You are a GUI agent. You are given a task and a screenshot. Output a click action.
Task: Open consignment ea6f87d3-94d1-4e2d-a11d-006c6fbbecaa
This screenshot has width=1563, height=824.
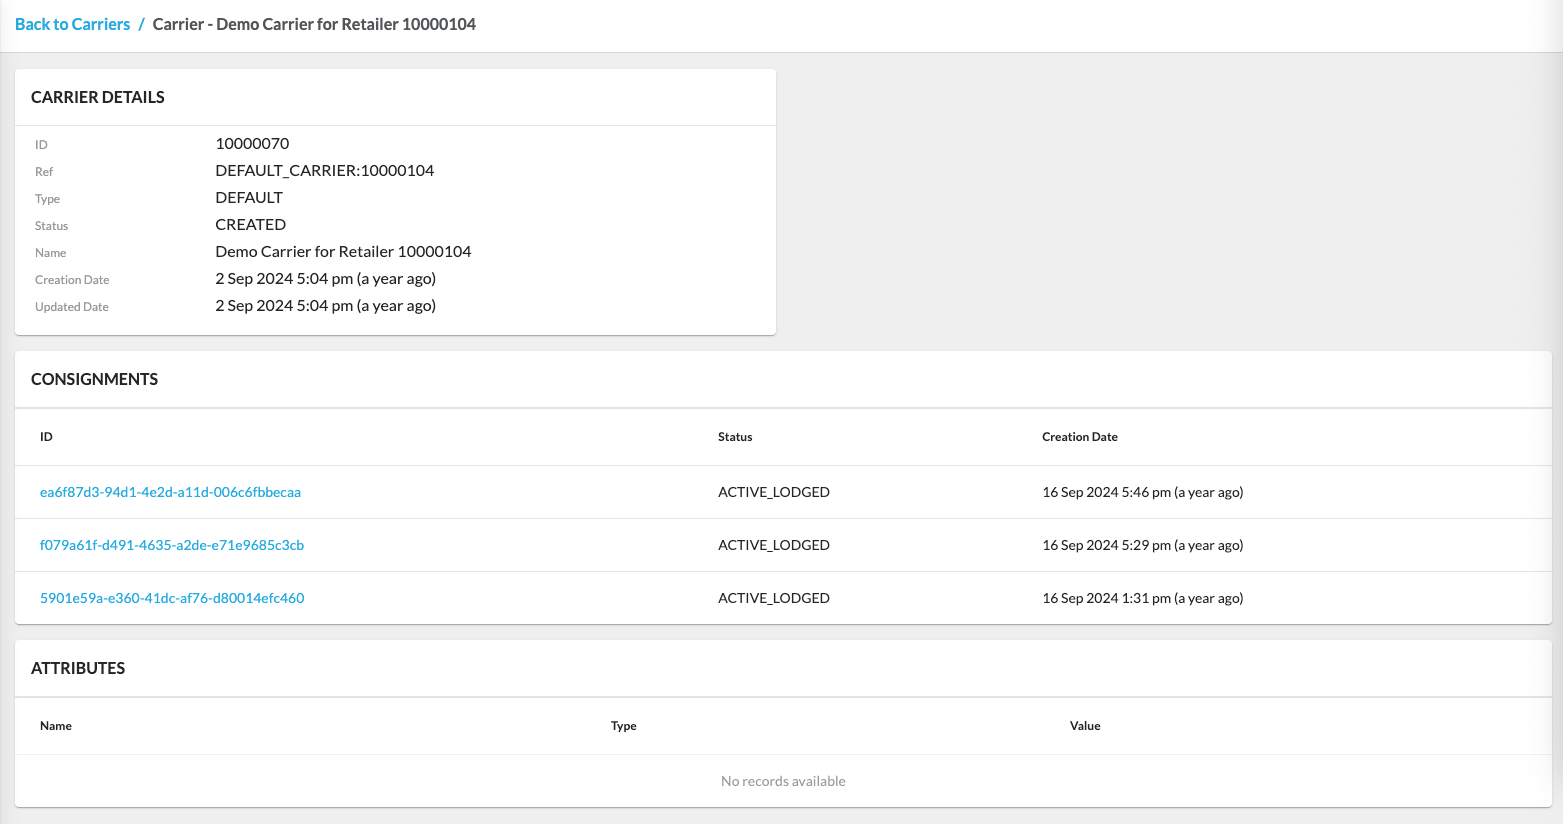(x=171, y=492)
